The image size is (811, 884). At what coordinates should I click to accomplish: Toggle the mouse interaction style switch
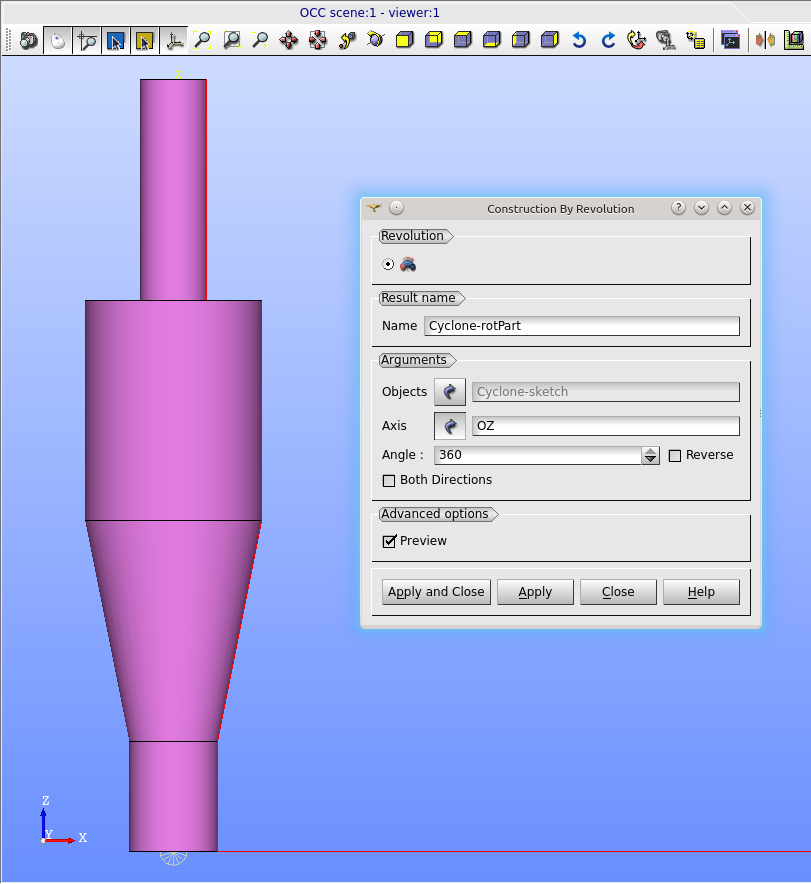(x=57, y=41)
